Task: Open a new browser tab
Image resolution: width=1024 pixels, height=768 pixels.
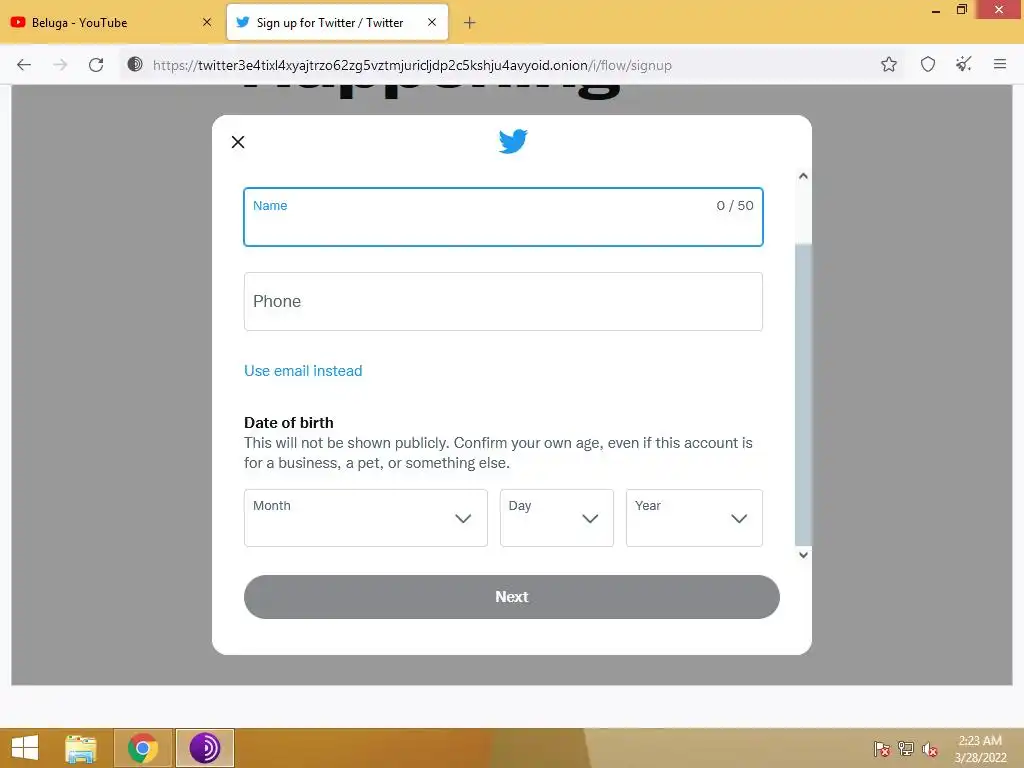Action: 470,23
